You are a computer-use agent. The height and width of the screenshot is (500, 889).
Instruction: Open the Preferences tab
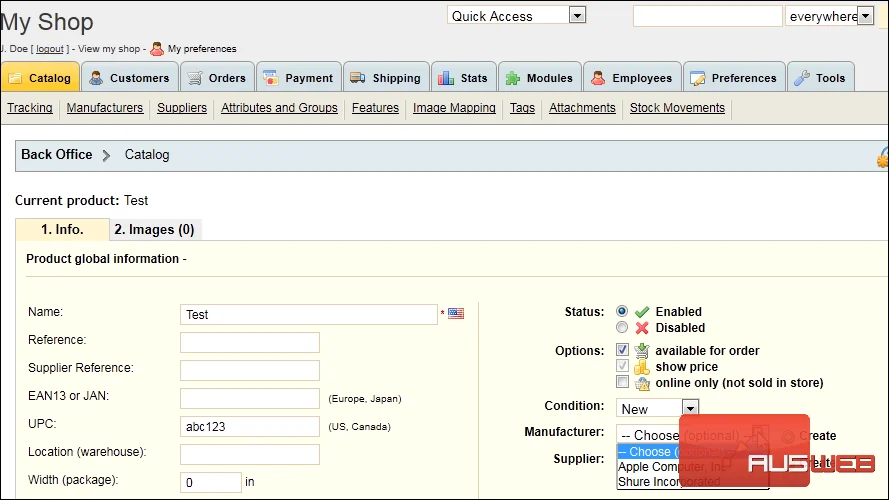(x=734, y=78)
